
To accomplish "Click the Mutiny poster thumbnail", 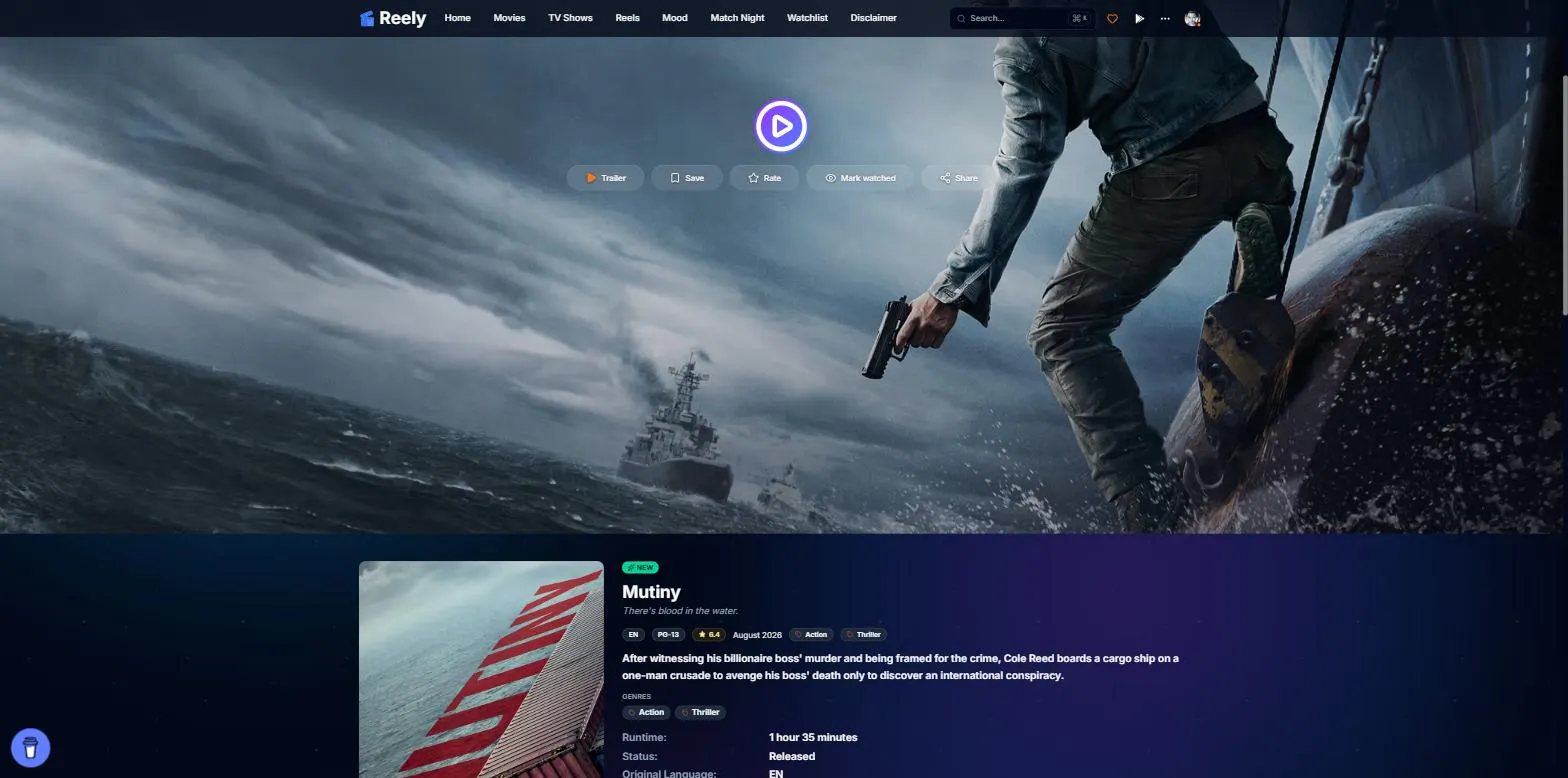I will coord(481,669).
